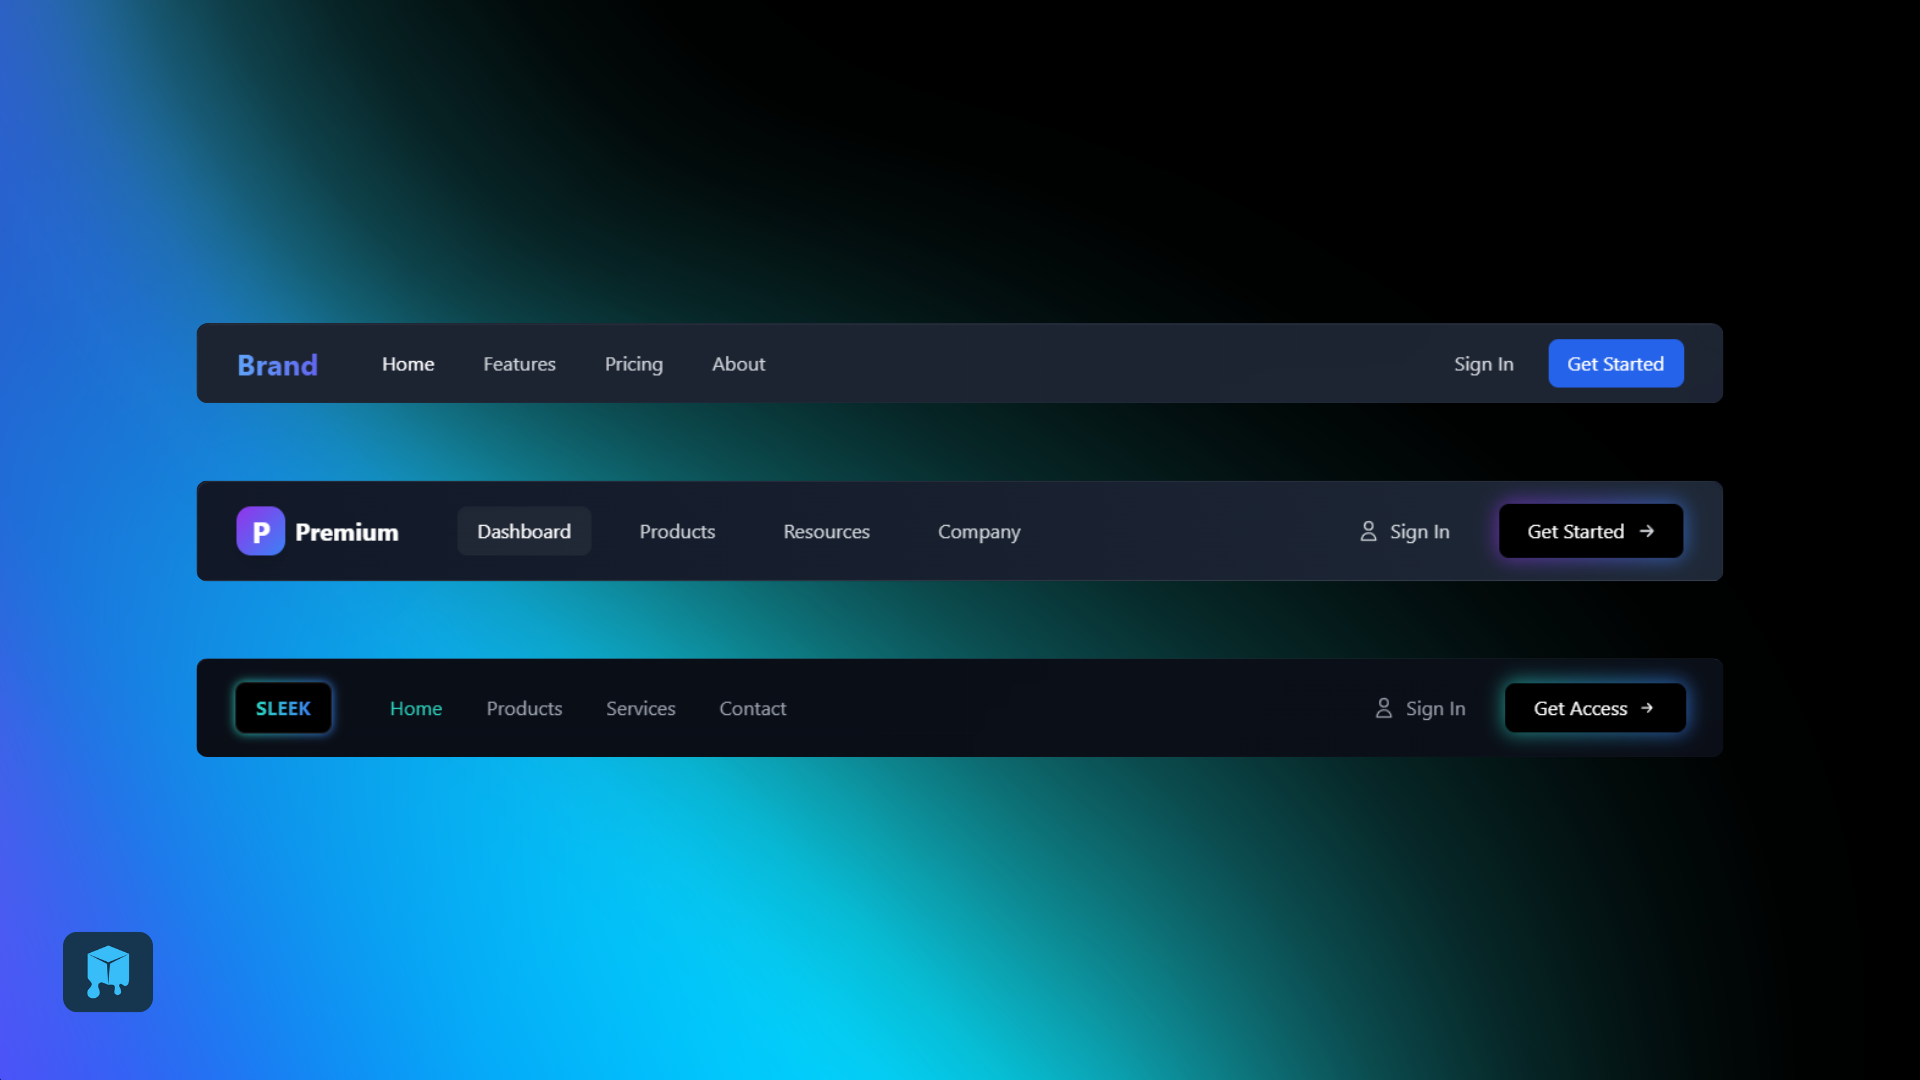
Task: Click the Services nav item in SLEEK navbar
Action: 641,708
